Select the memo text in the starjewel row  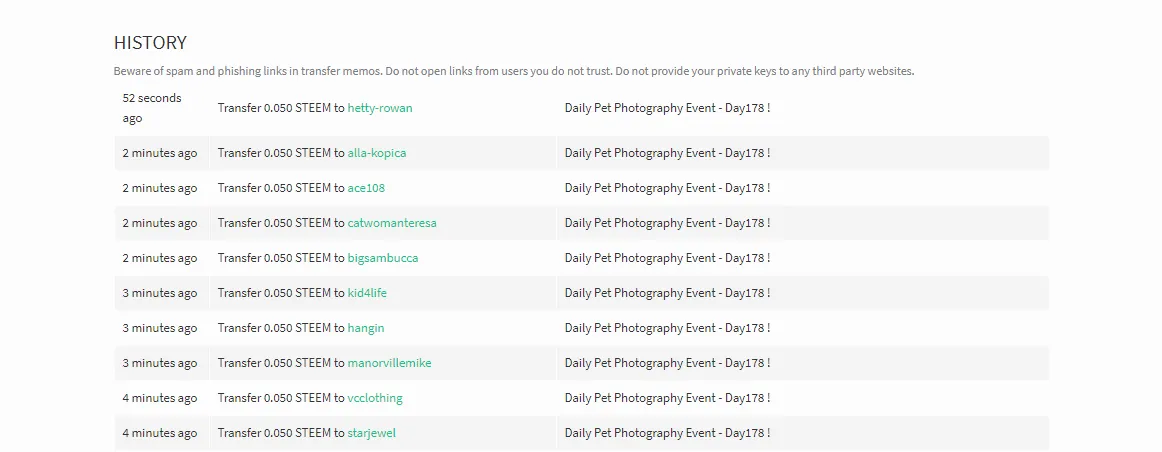click(667, 433)
